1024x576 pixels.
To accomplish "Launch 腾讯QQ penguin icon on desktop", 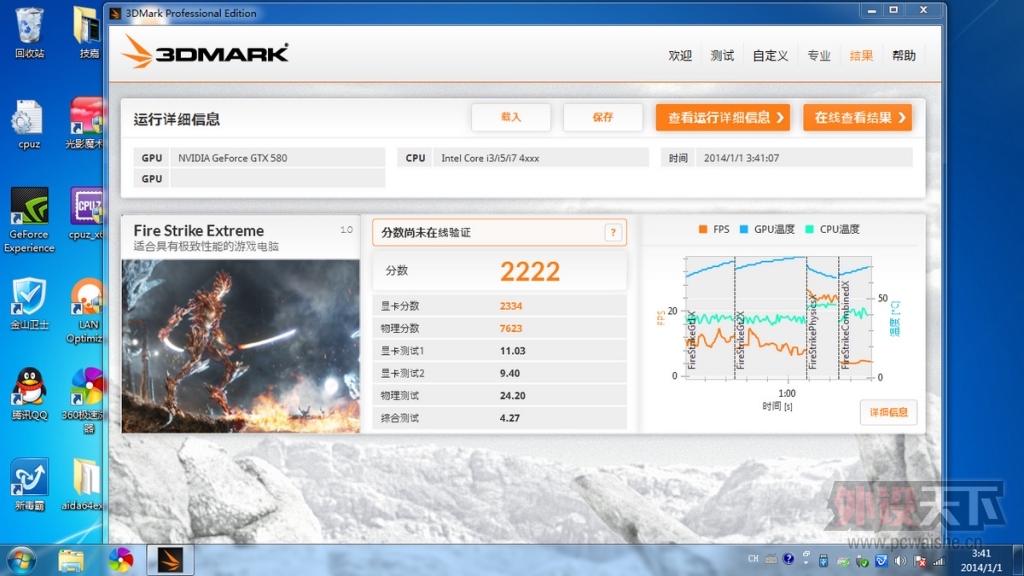I will [29, 394].
